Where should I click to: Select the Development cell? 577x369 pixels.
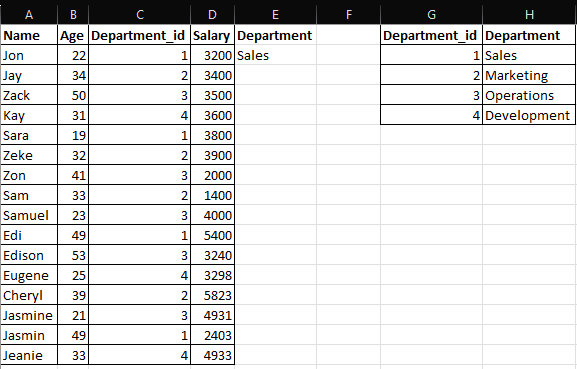[529, 115]
